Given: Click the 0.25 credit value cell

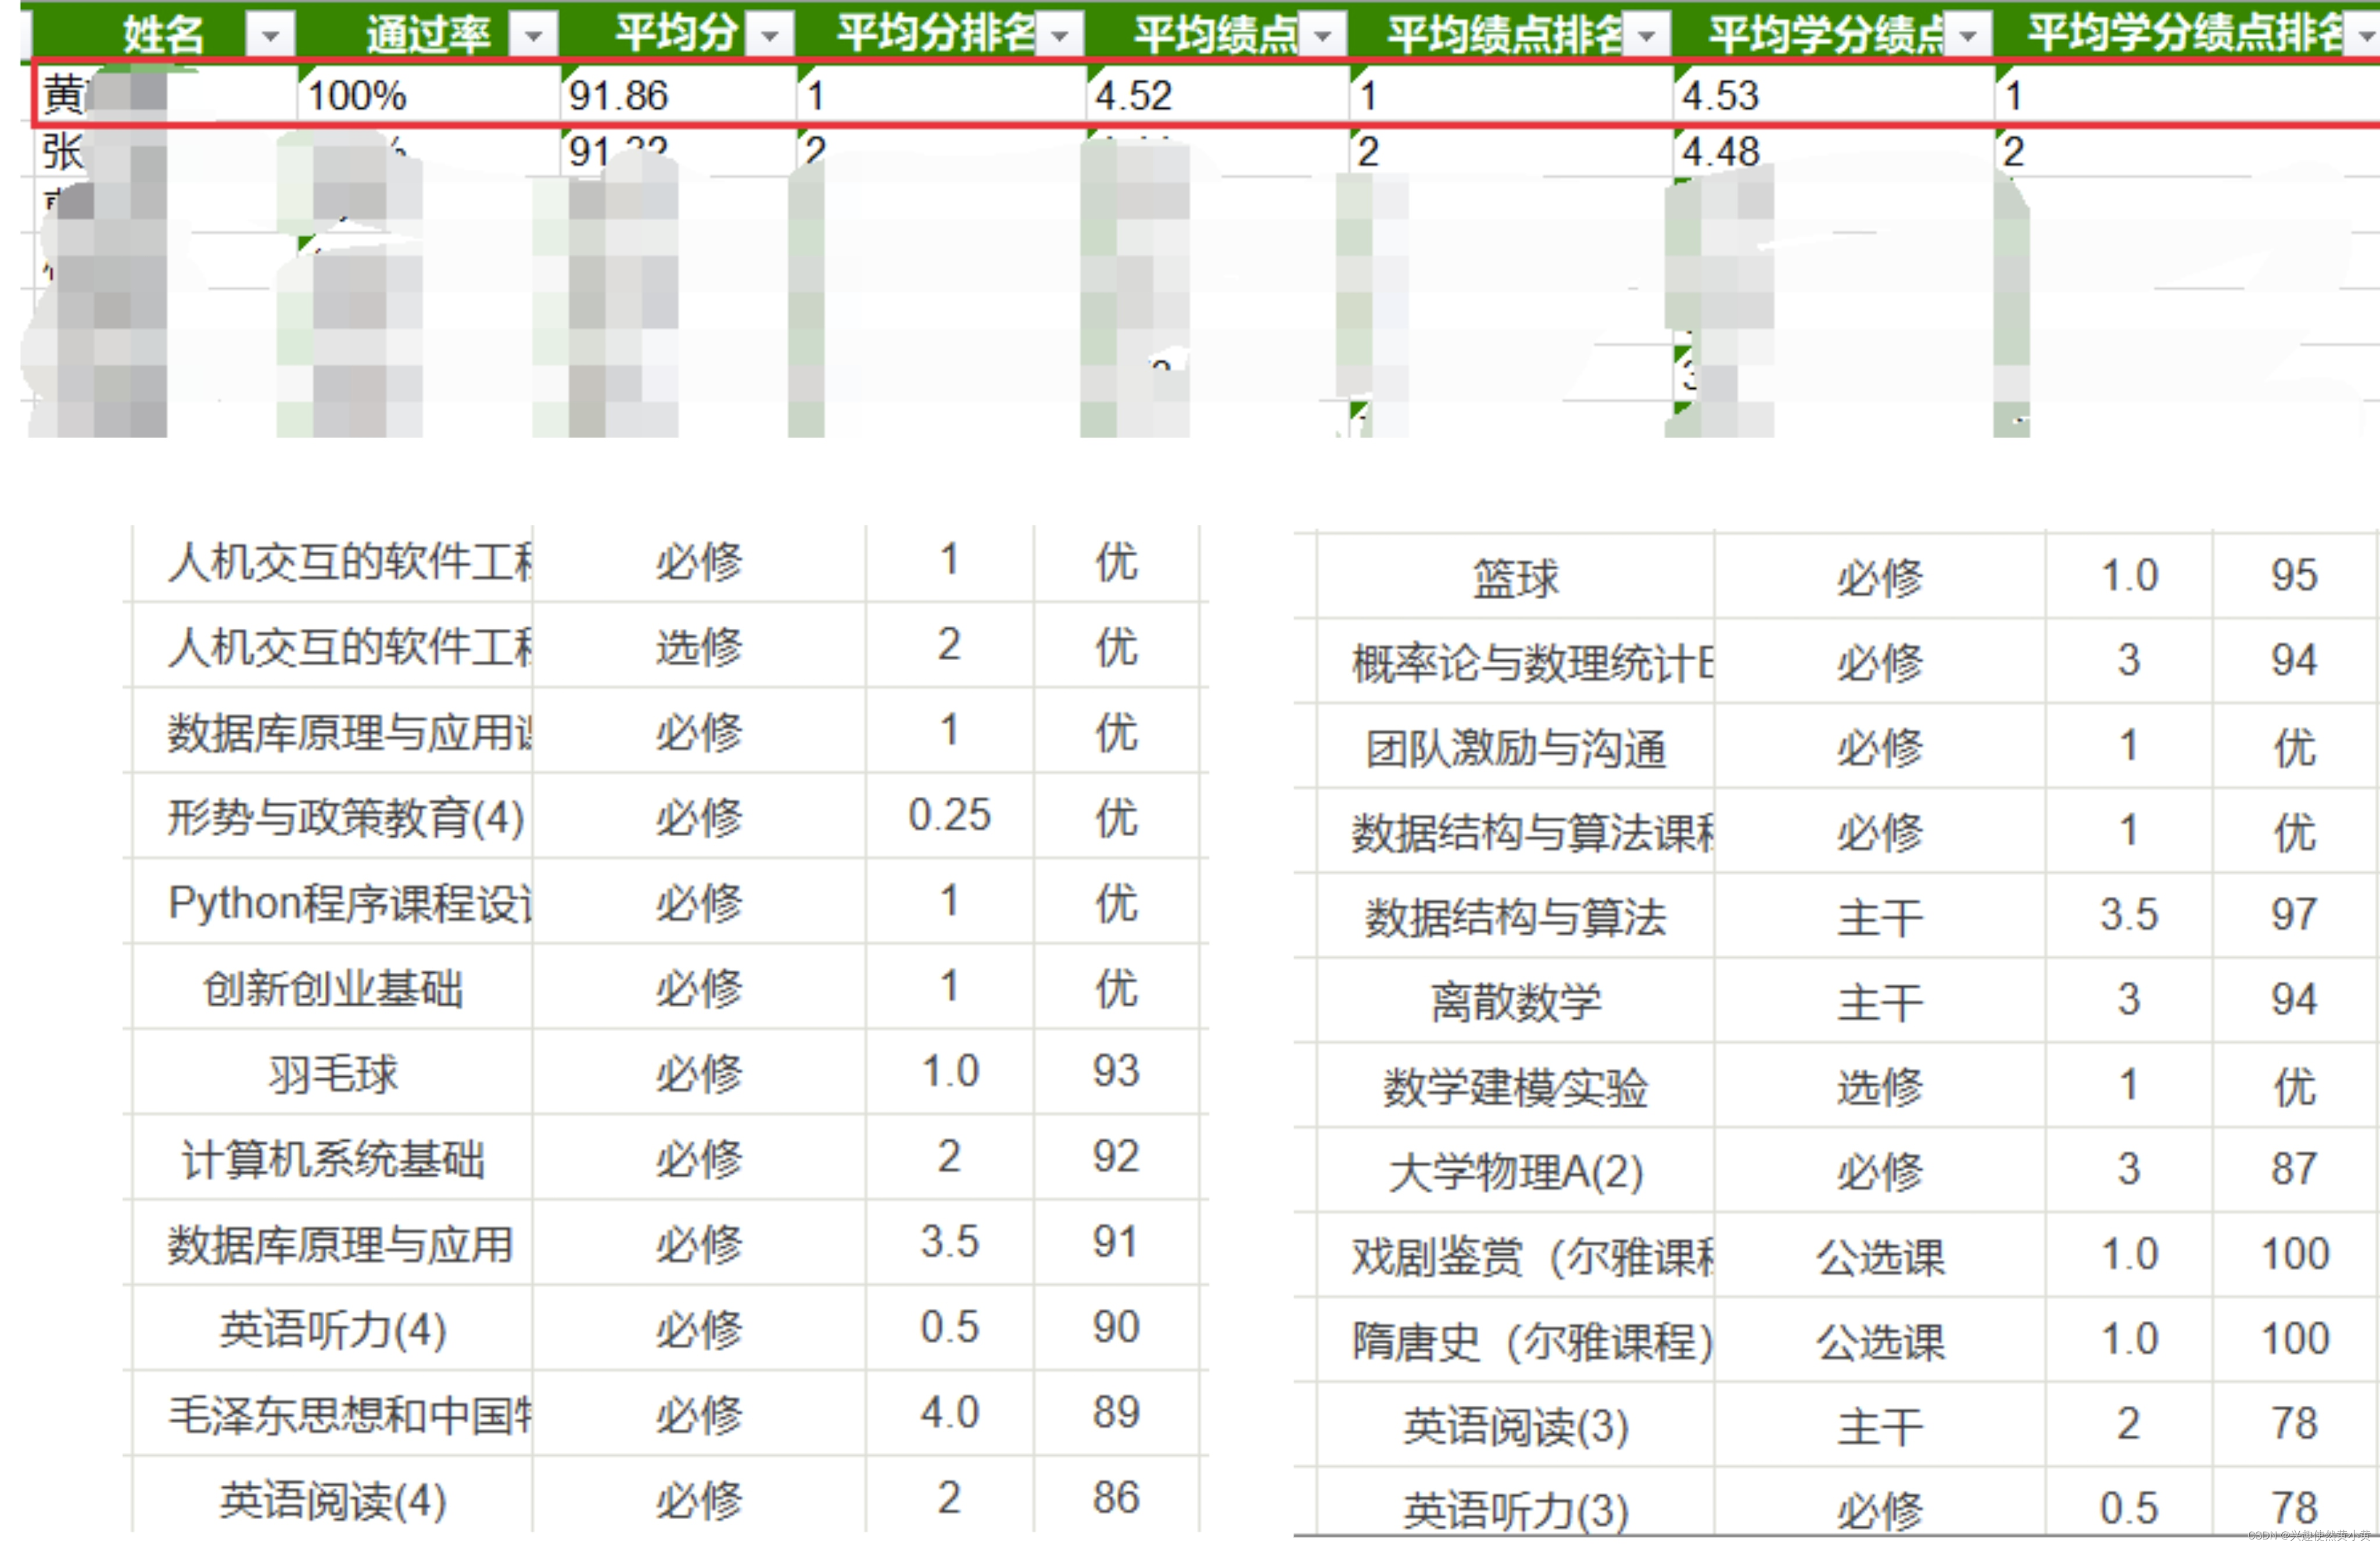Looking at the screenshot, I should pyautogui.click(x=949, y=815).
